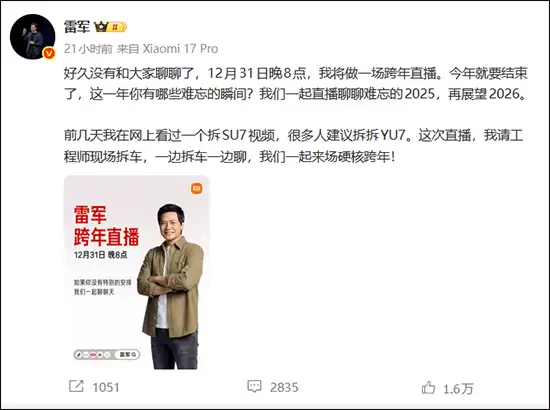550x410 pixels.
Task: Click the 21小时前 timestamp
Action: (88, 49)
